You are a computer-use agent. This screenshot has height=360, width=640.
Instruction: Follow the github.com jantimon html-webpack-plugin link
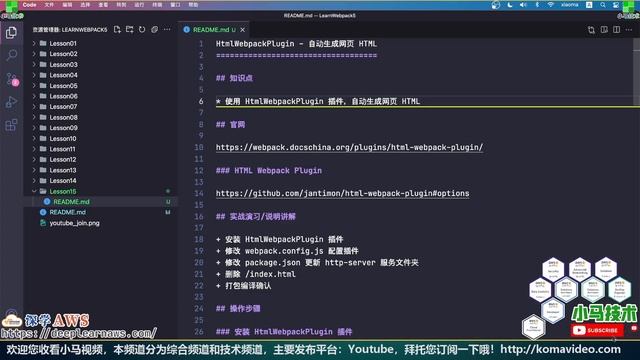[x=342, y=193]
